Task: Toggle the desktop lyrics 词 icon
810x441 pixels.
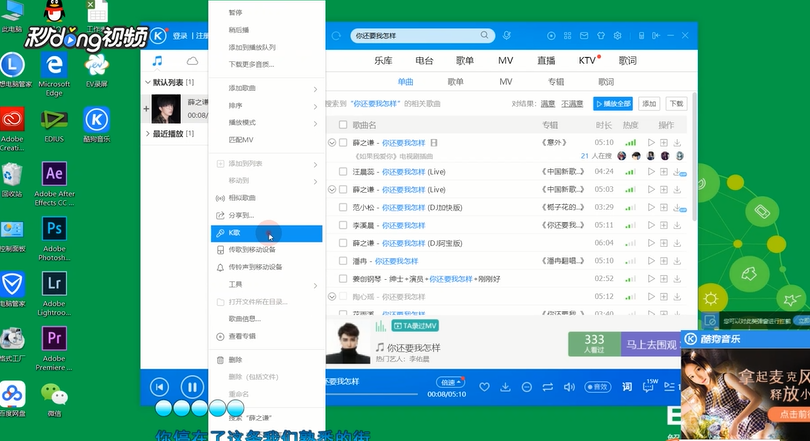Action: [x=627, y=387]
